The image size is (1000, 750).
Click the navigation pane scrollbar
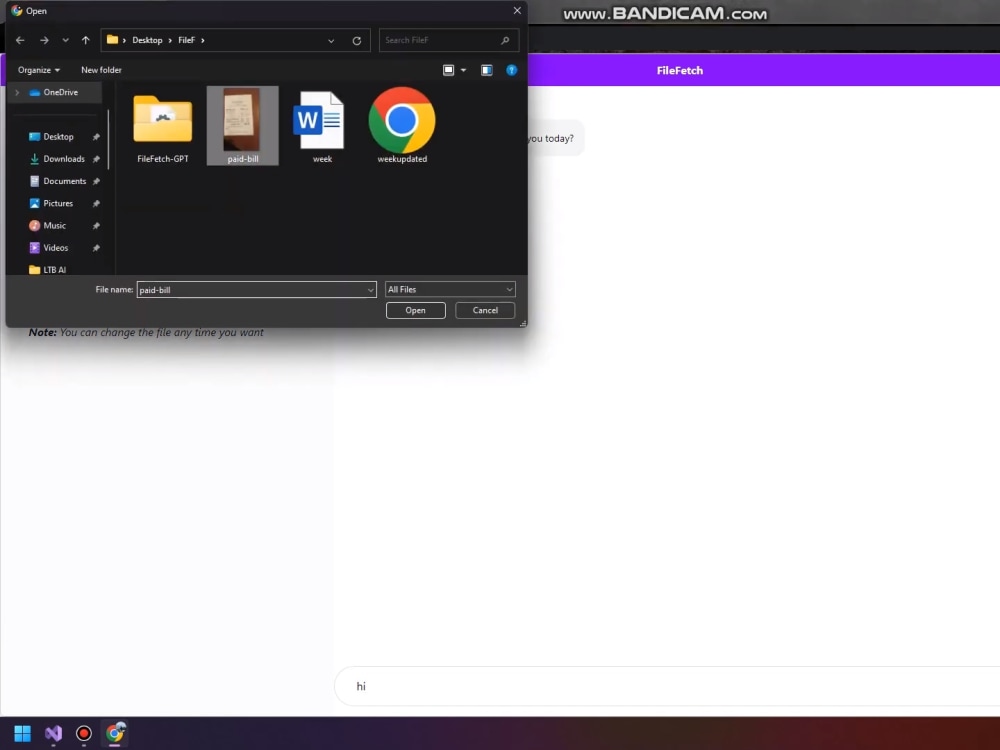[x=108, y=139]
